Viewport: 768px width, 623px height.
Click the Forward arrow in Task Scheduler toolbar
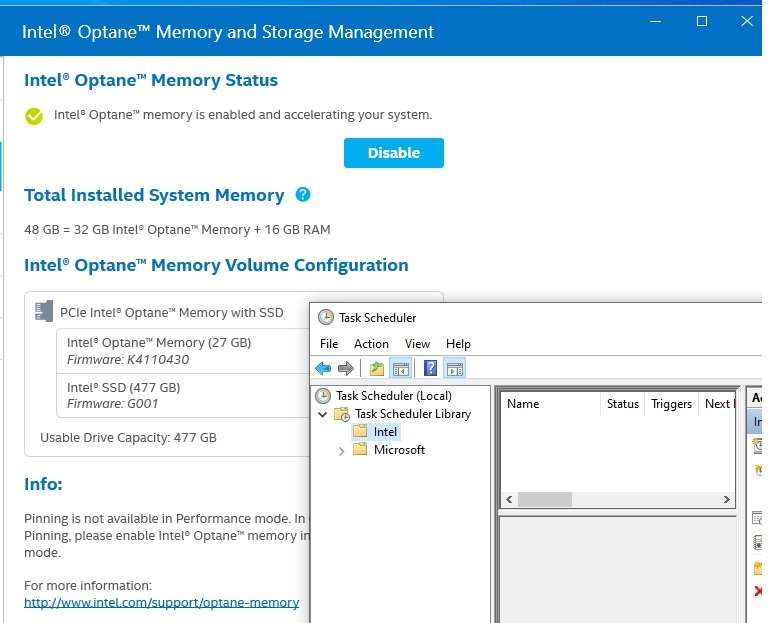tap(346, 368)
